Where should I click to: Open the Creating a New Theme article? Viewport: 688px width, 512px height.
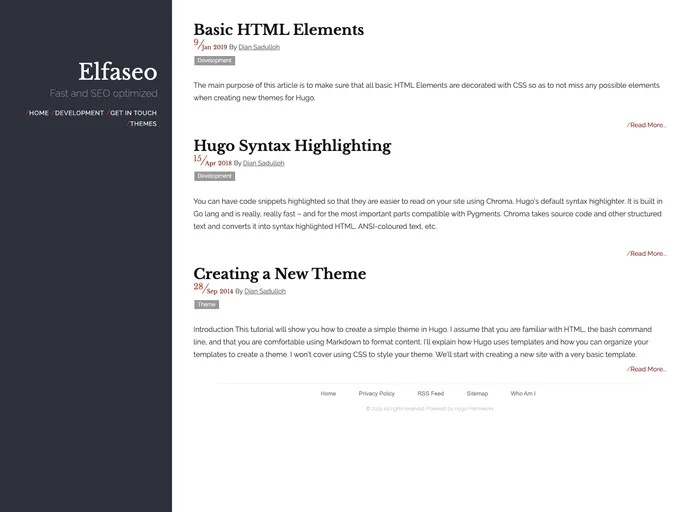coord(279,274)
